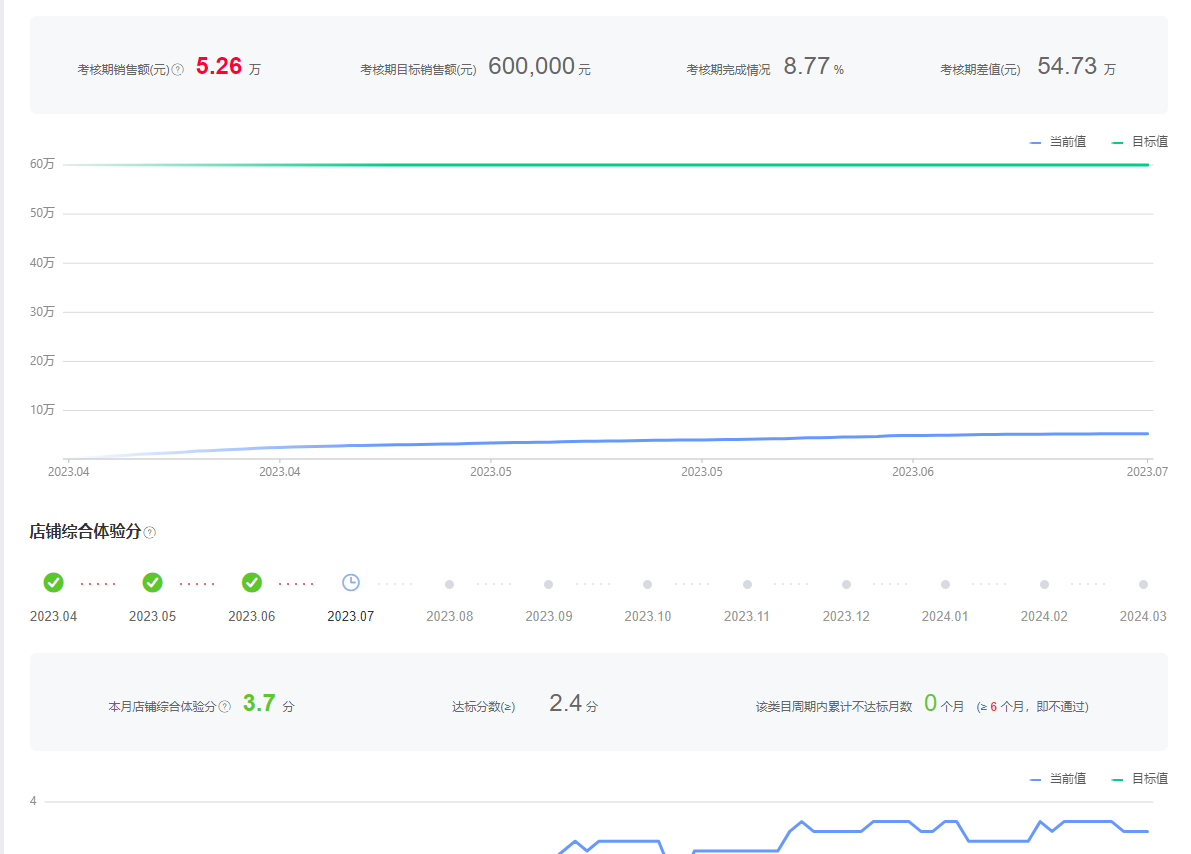Toggle 目标值 legend in the experience score chart

point(1140,779)
